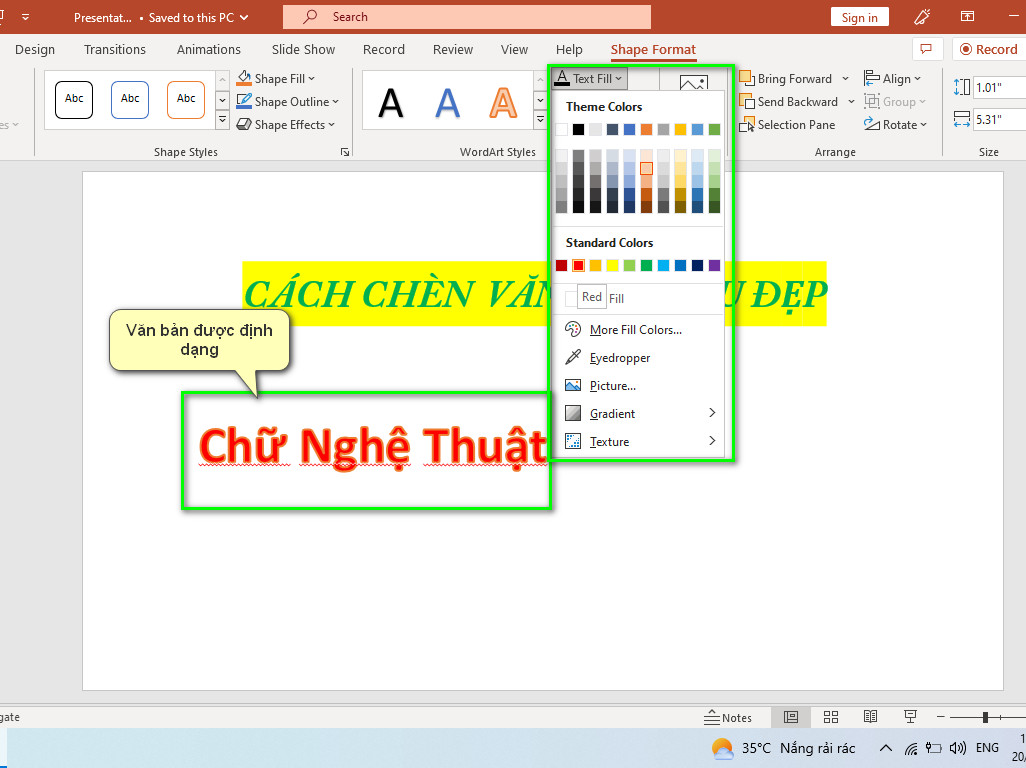The image size is (1026, 768).
Task: Open the comments speech bubble icon
Action: click(927, 49)
